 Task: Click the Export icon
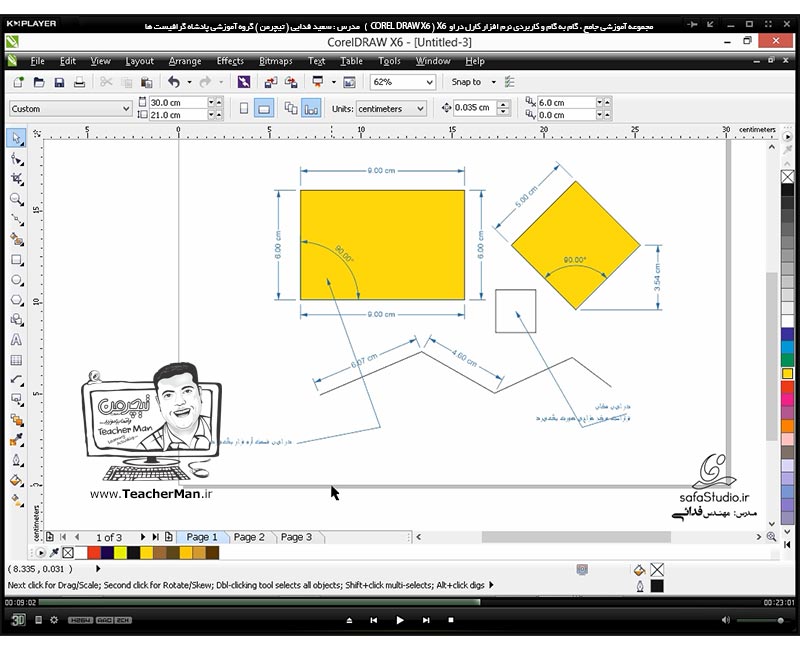pyautogui.click(x=291, y=82)
